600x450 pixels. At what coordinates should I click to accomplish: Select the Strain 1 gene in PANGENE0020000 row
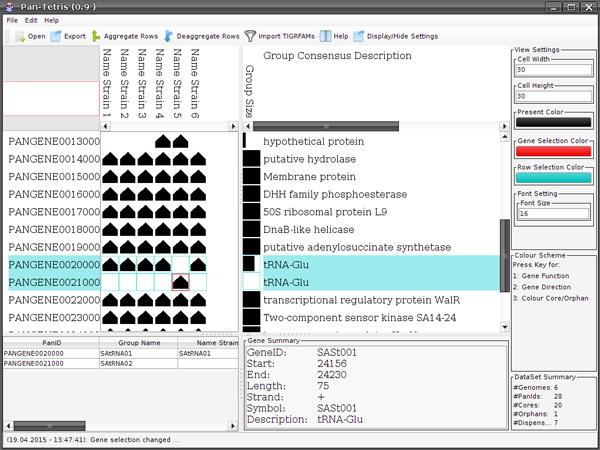click(110, 265)
